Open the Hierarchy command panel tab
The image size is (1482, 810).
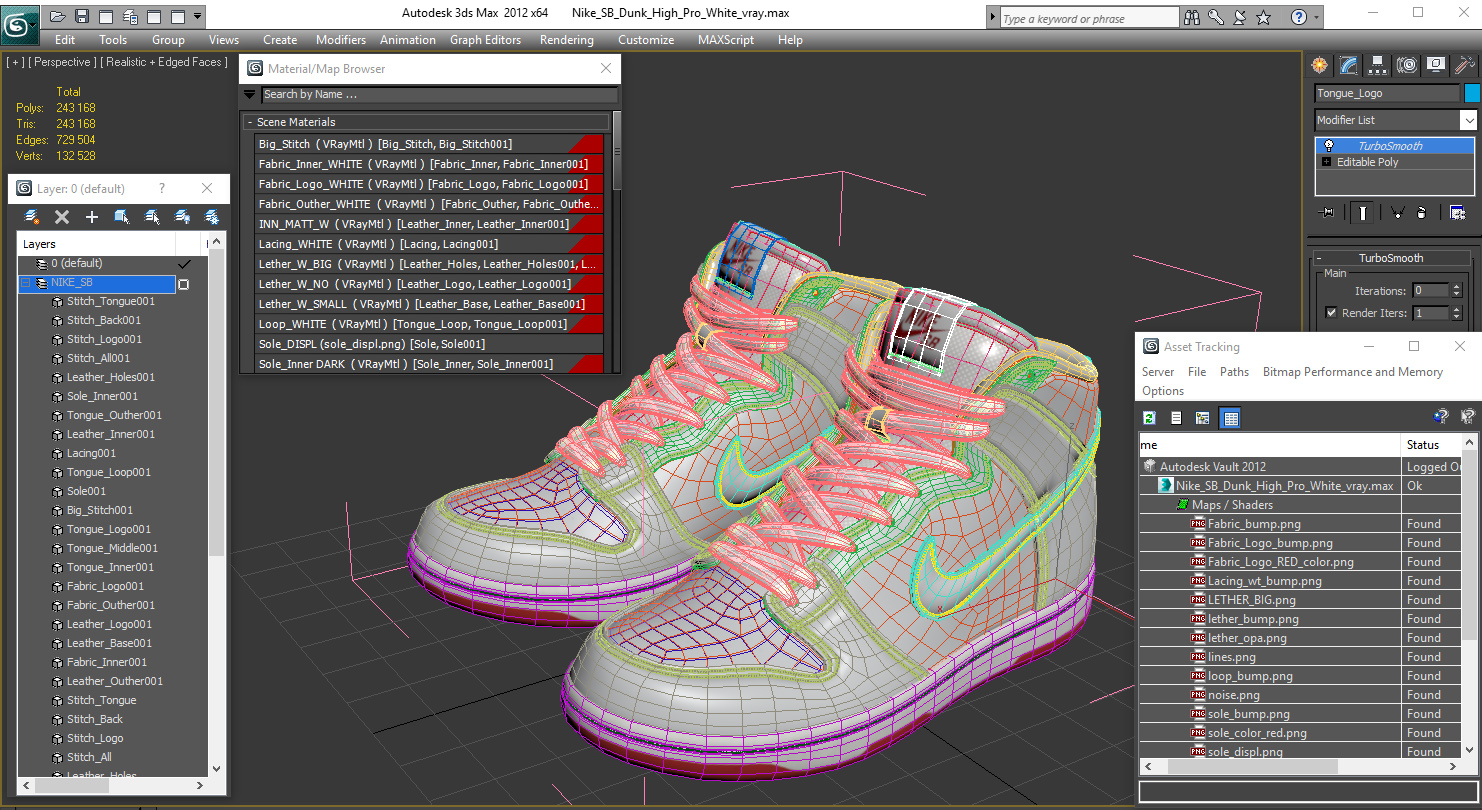click(x=1378, y=65)
